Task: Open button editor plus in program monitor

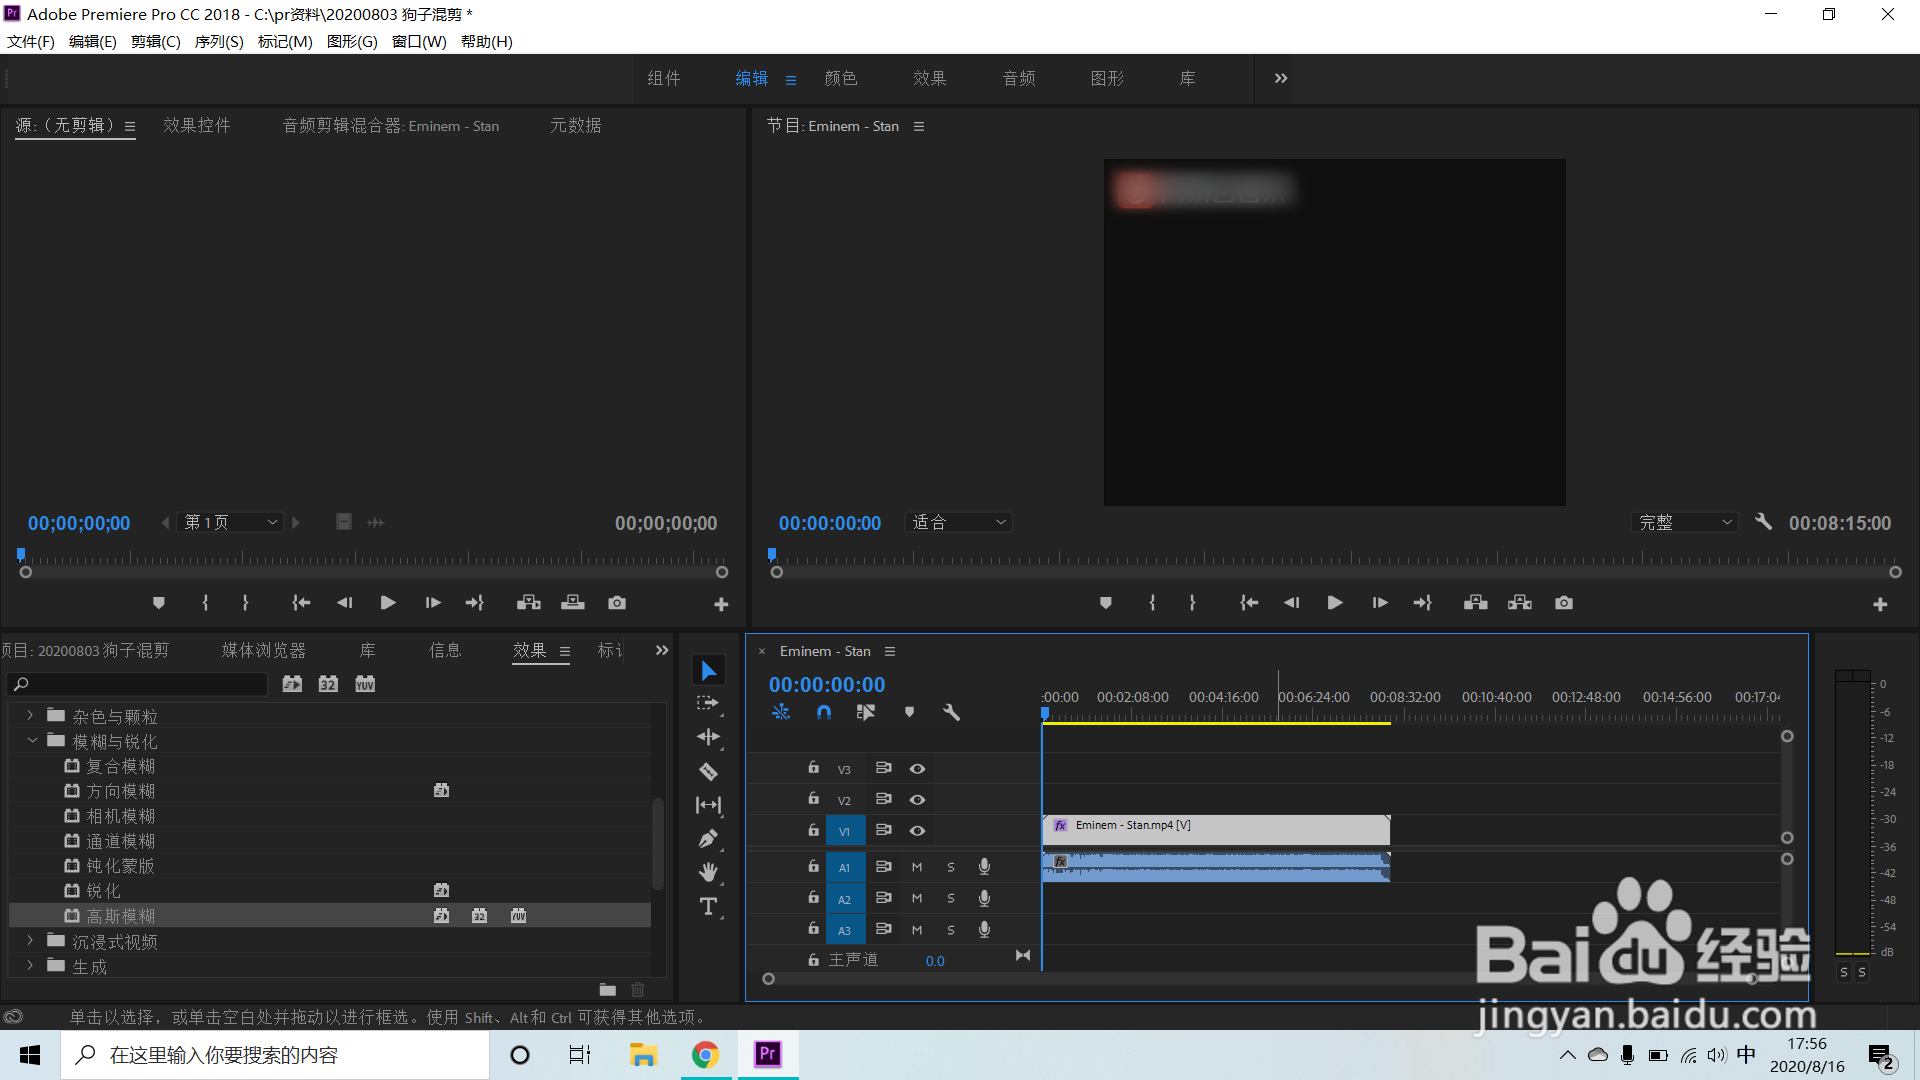Action: coord(1880,604)
